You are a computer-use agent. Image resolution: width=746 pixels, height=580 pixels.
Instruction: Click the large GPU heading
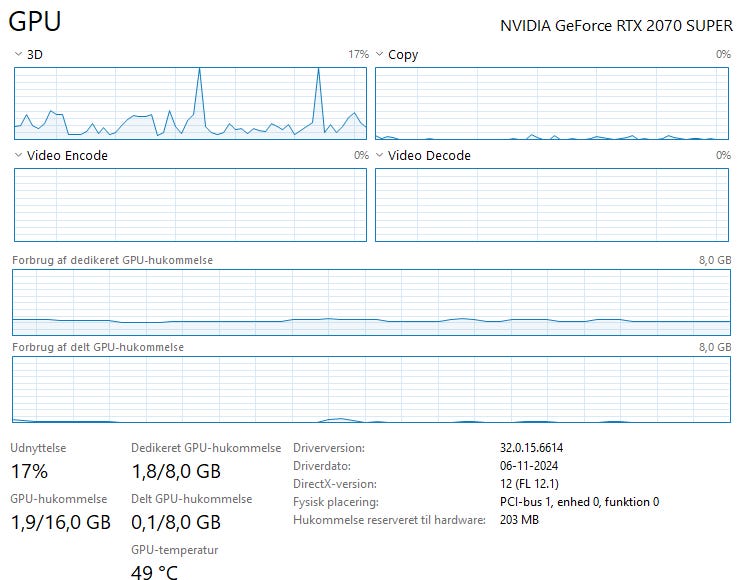[35, 22]
